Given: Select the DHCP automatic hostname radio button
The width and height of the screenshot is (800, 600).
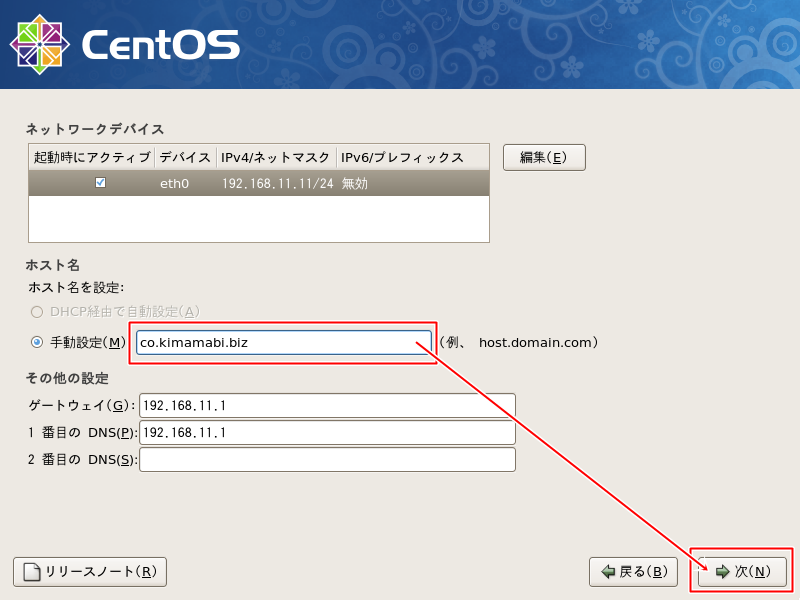Looking at the screenshot, I should [37, 311].
